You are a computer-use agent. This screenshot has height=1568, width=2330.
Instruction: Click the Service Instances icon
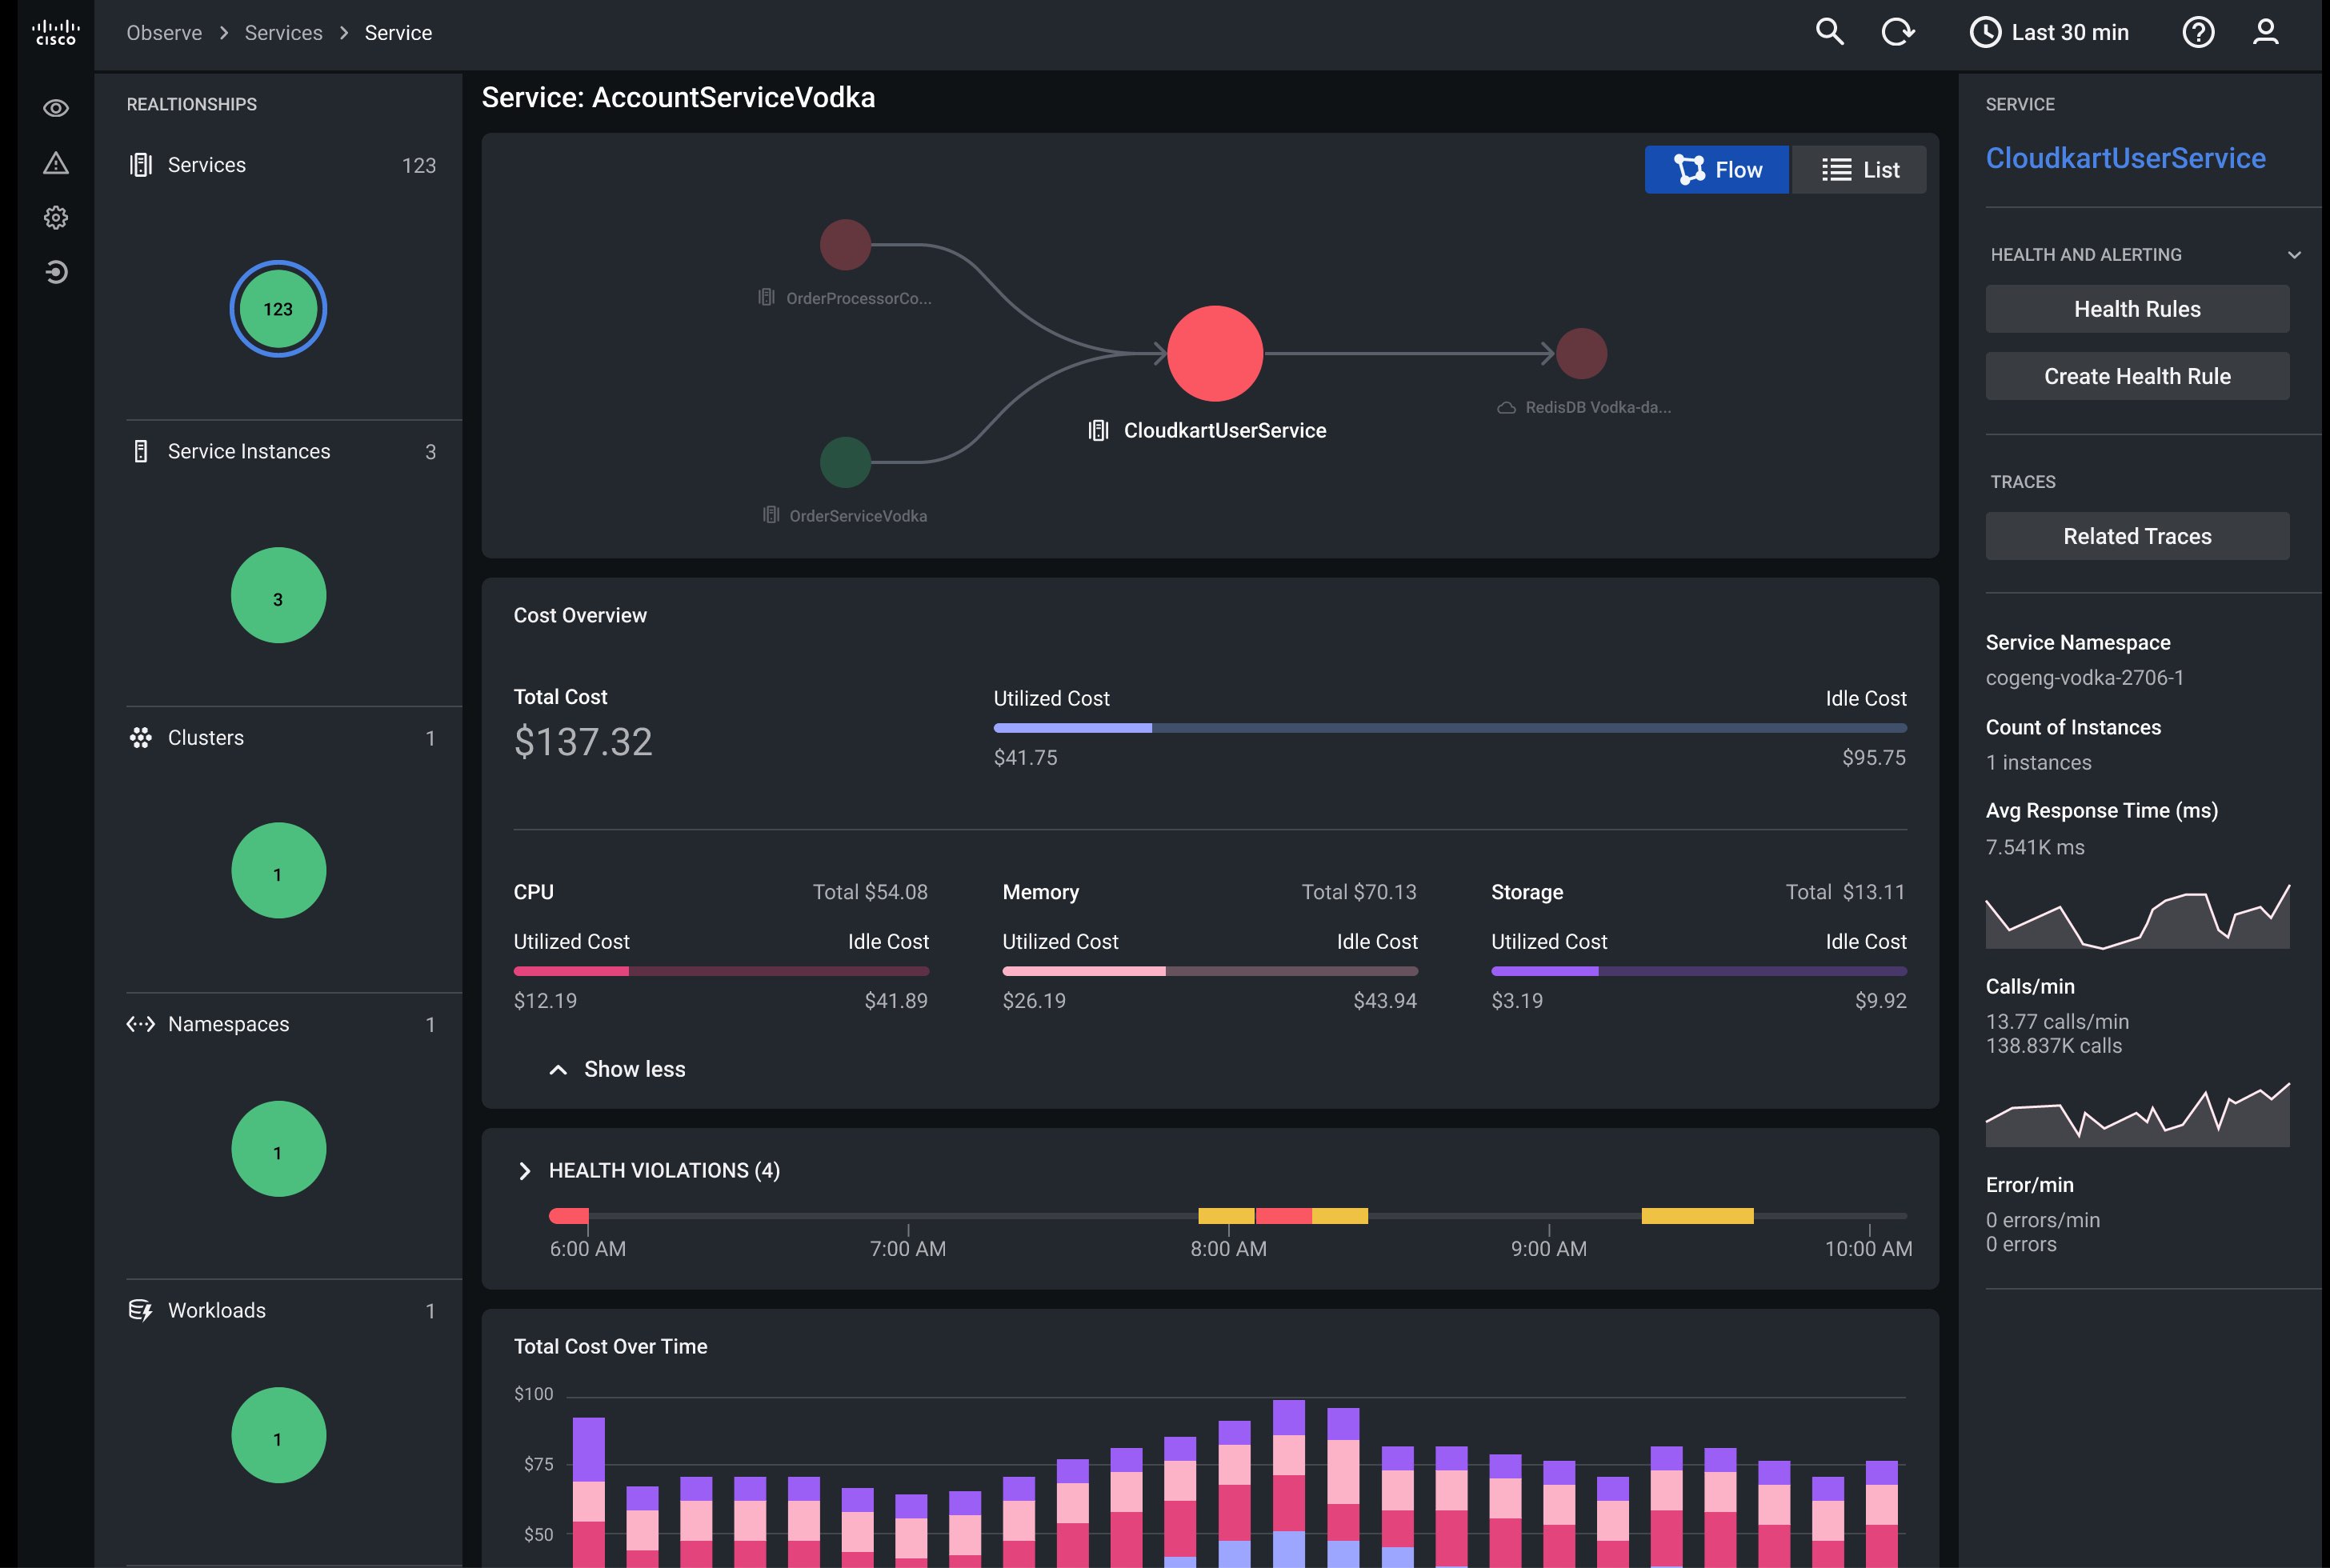140,451
